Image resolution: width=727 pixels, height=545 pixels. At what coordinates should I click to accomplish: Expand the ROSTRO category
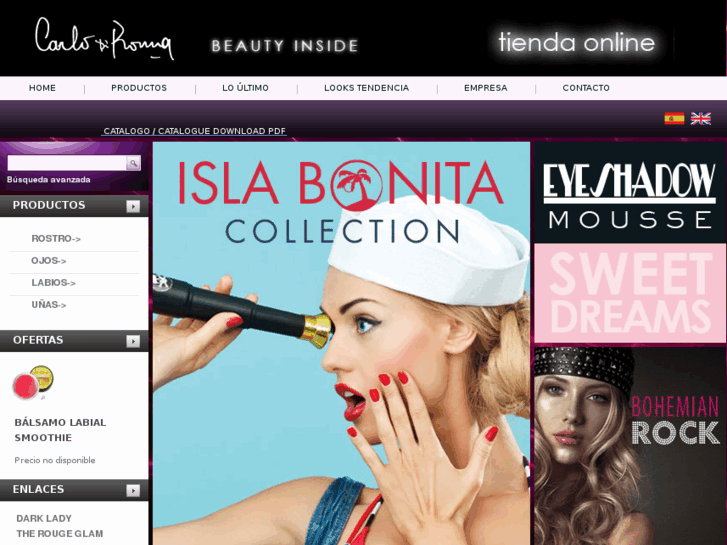(x=56, y=238)
